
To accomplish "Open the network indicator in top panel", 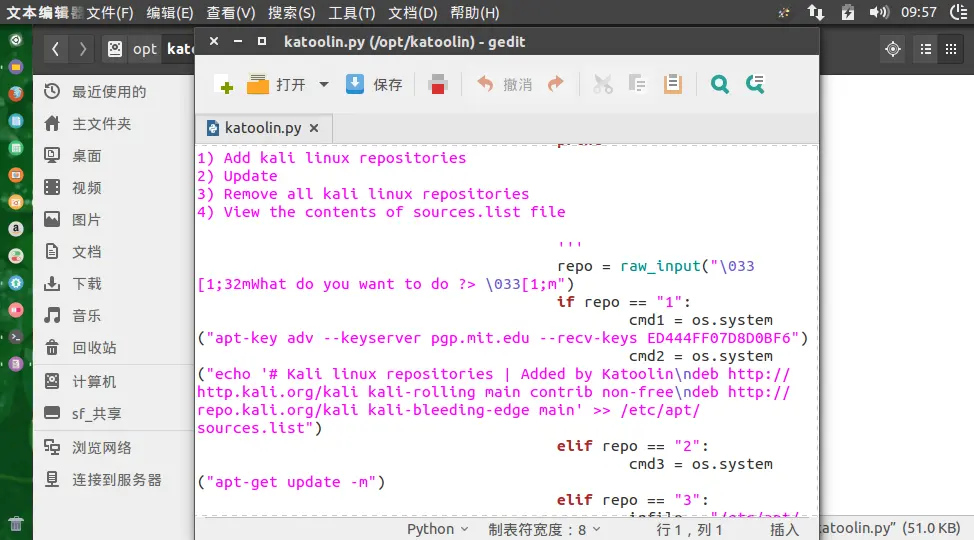I will pyautogui.click(x=816, y=12).
